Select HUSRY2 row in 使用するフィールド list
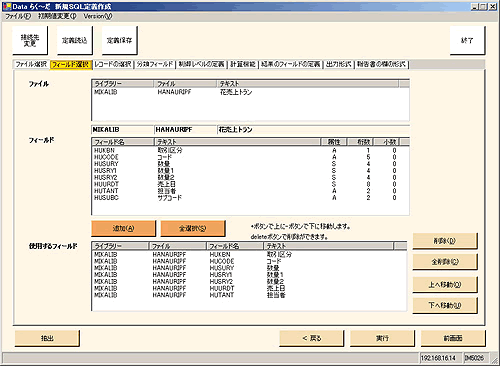500x366 pixels. 249,281
